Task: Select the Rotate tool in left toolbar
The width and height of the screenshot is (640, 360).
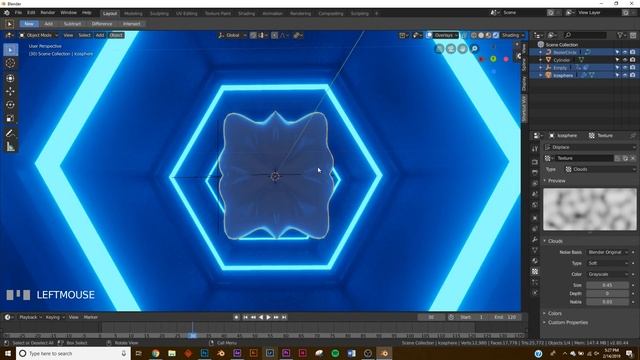Action: coord(11,105)
